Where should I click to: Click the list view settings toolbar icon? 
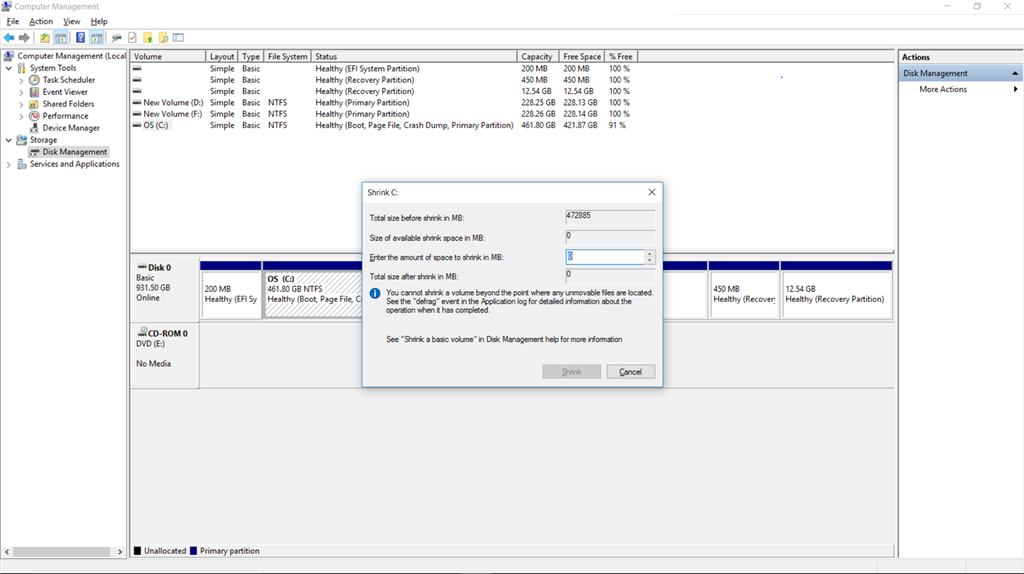(x=178, y=38)
